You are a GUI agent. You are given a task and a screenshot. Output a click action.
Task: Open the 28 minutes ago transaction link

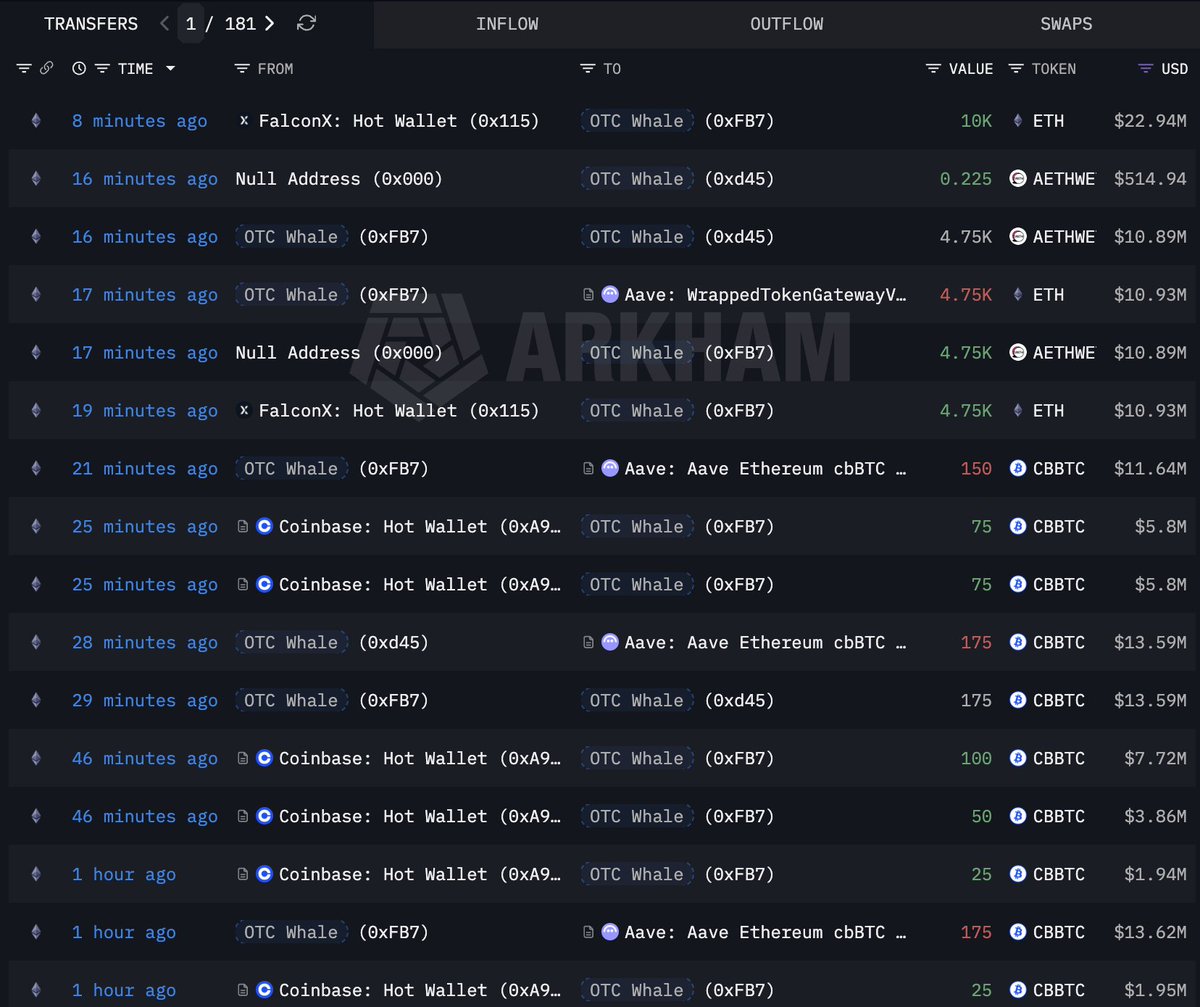tap(144, 643)
